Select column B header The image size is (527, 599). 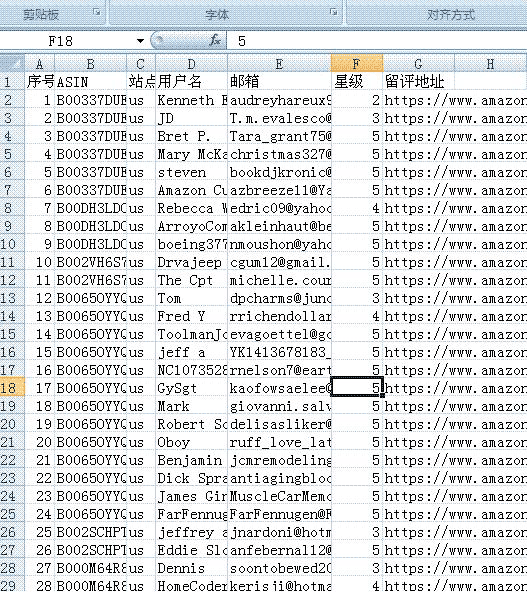click(91, 63)
